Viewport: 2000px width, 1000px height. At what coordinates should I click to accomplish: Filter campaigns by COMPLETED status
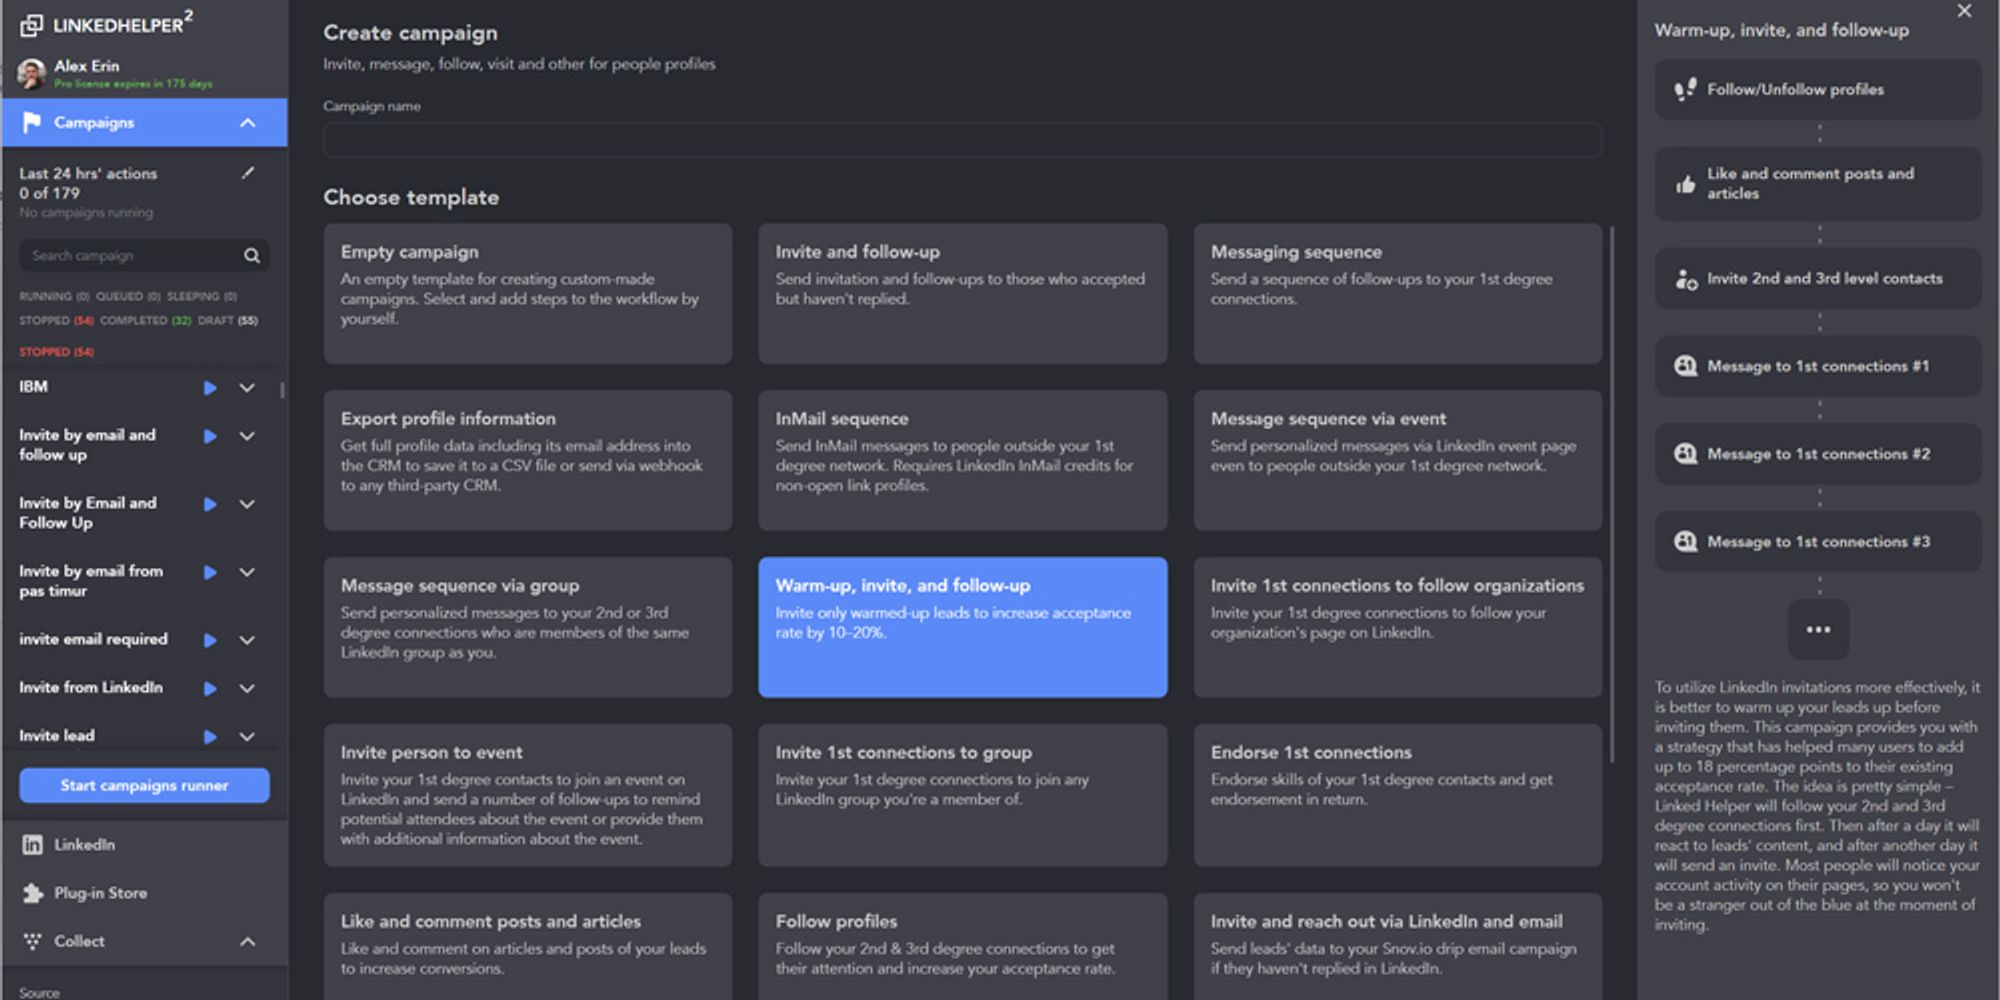pyautogui.click(x=145, y=321)
